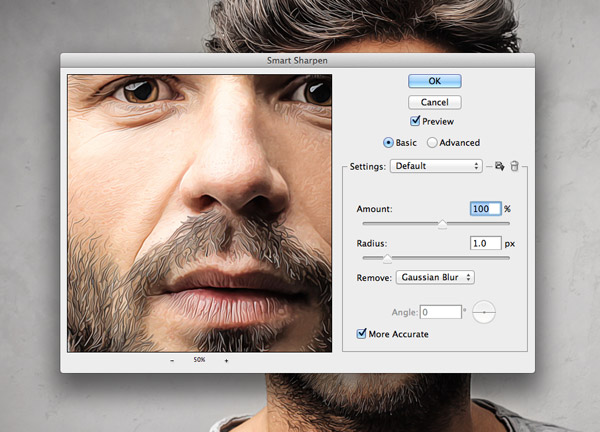
Task: Save current settings with disk icon
Action: click(499, 166)
